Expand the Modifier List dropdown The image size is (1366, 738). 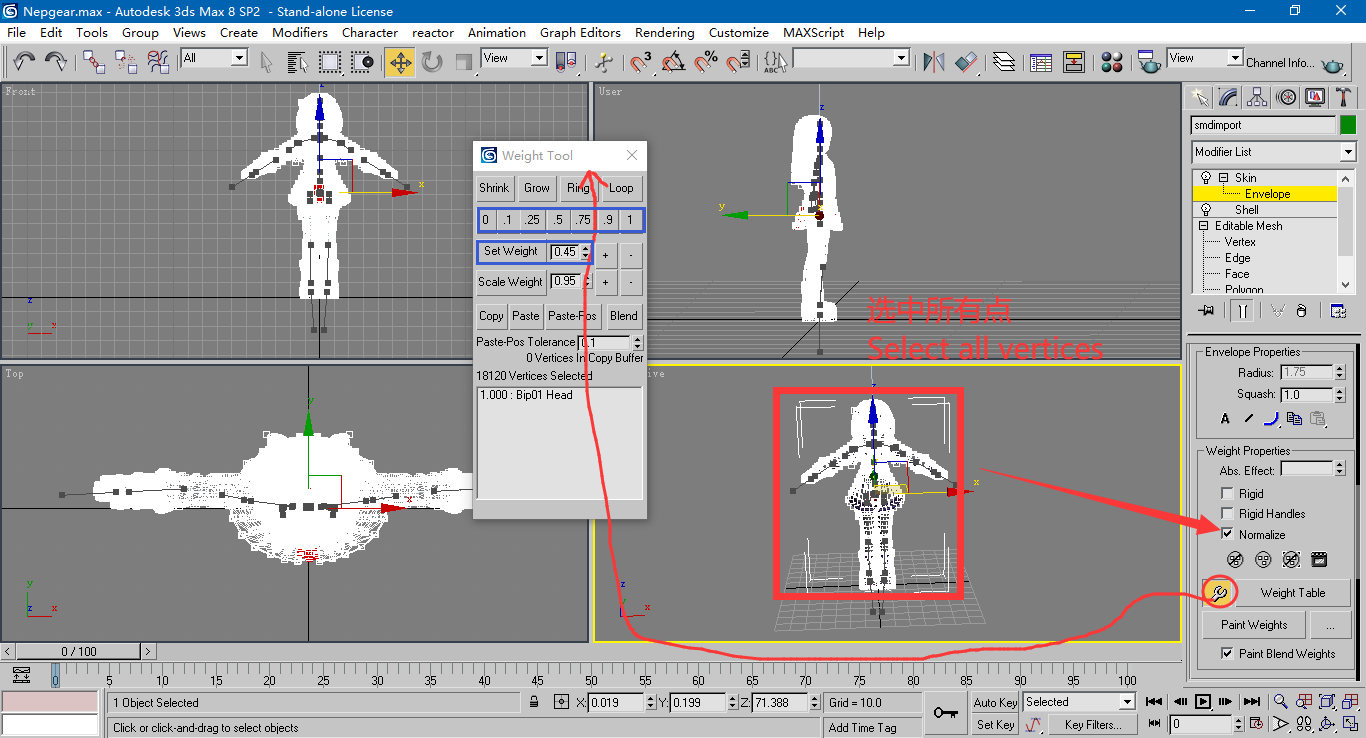coord(1347,152)
